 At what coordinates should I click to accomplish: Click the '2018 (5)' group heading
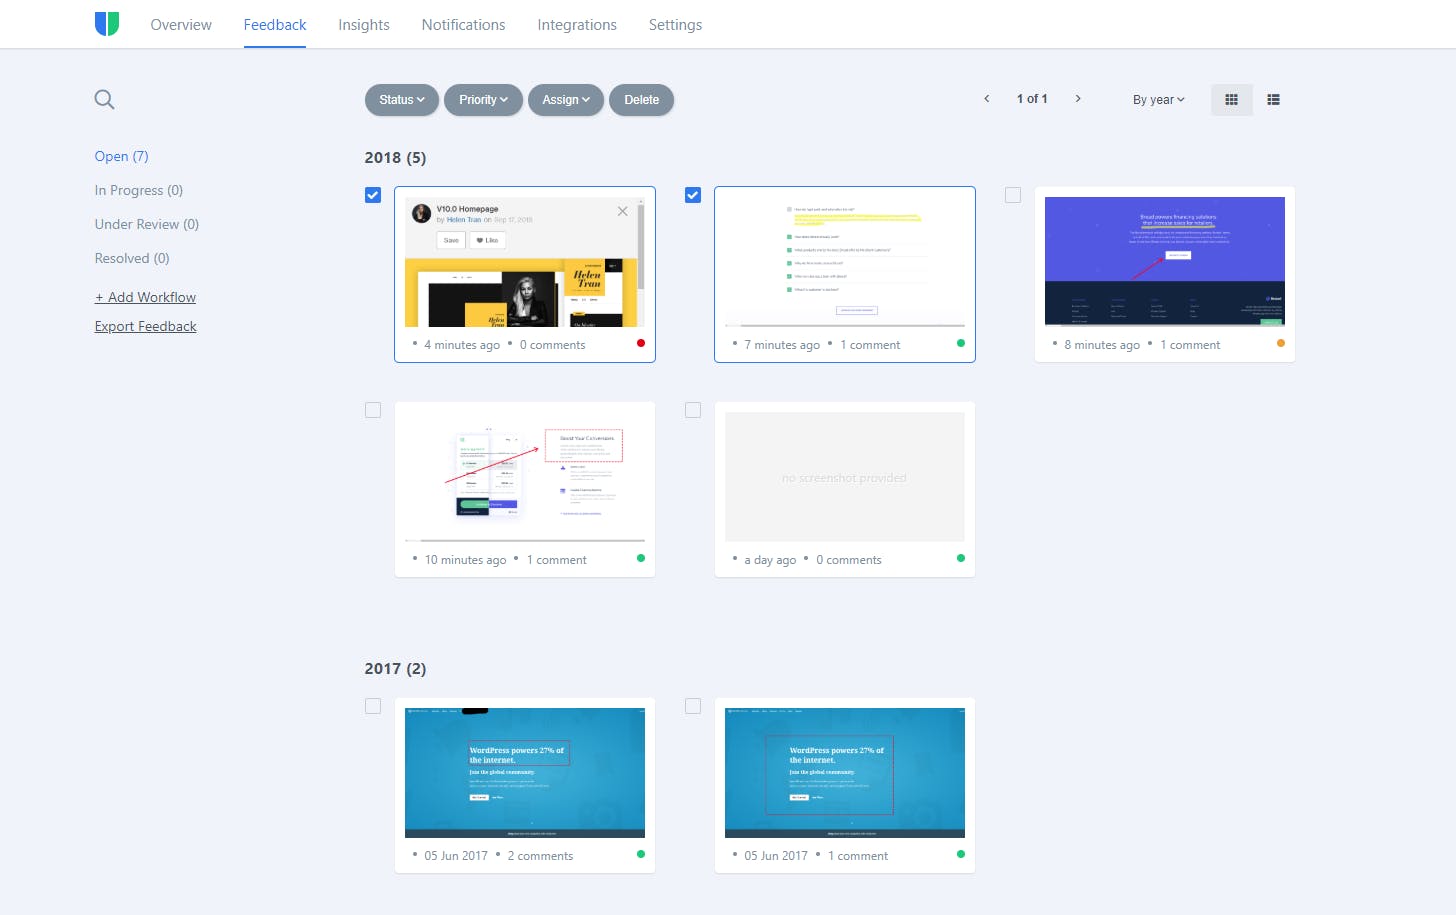tap(395, 158)
